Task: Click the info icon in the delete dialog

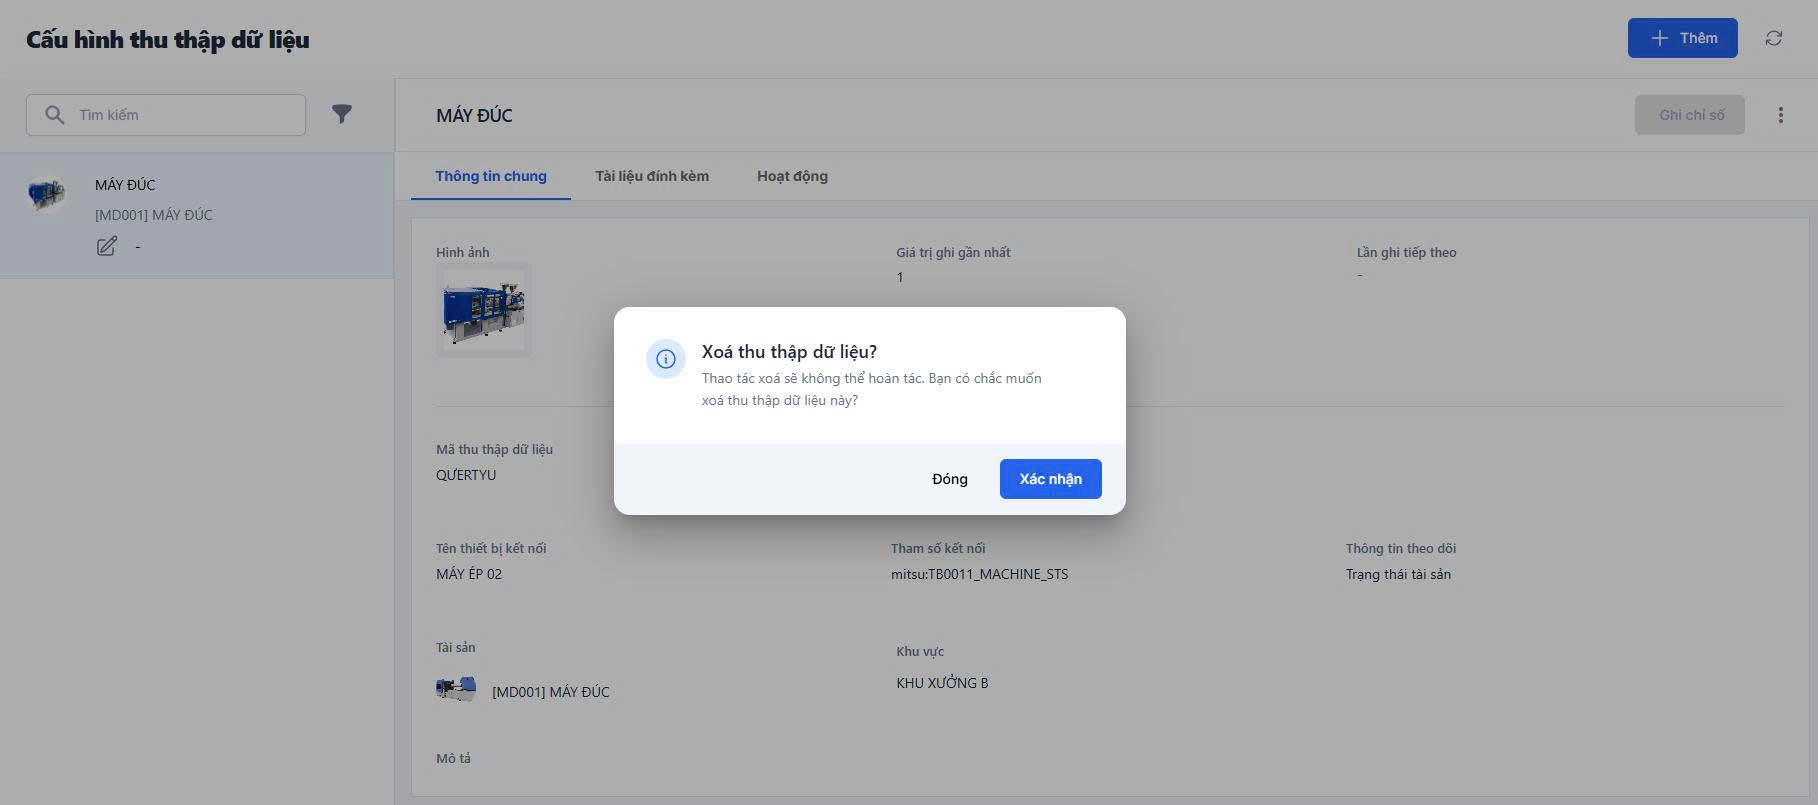Action: tap(666, 359)
